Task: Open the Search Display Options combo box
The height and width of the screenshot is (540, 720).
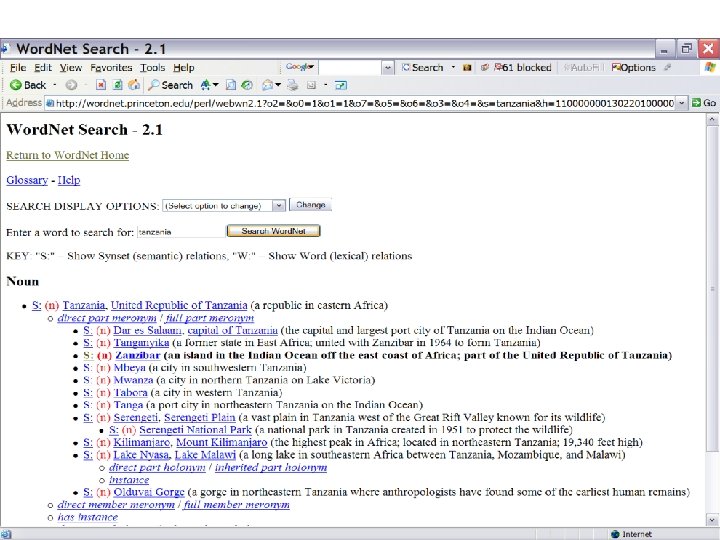Action: click(224, 205)
